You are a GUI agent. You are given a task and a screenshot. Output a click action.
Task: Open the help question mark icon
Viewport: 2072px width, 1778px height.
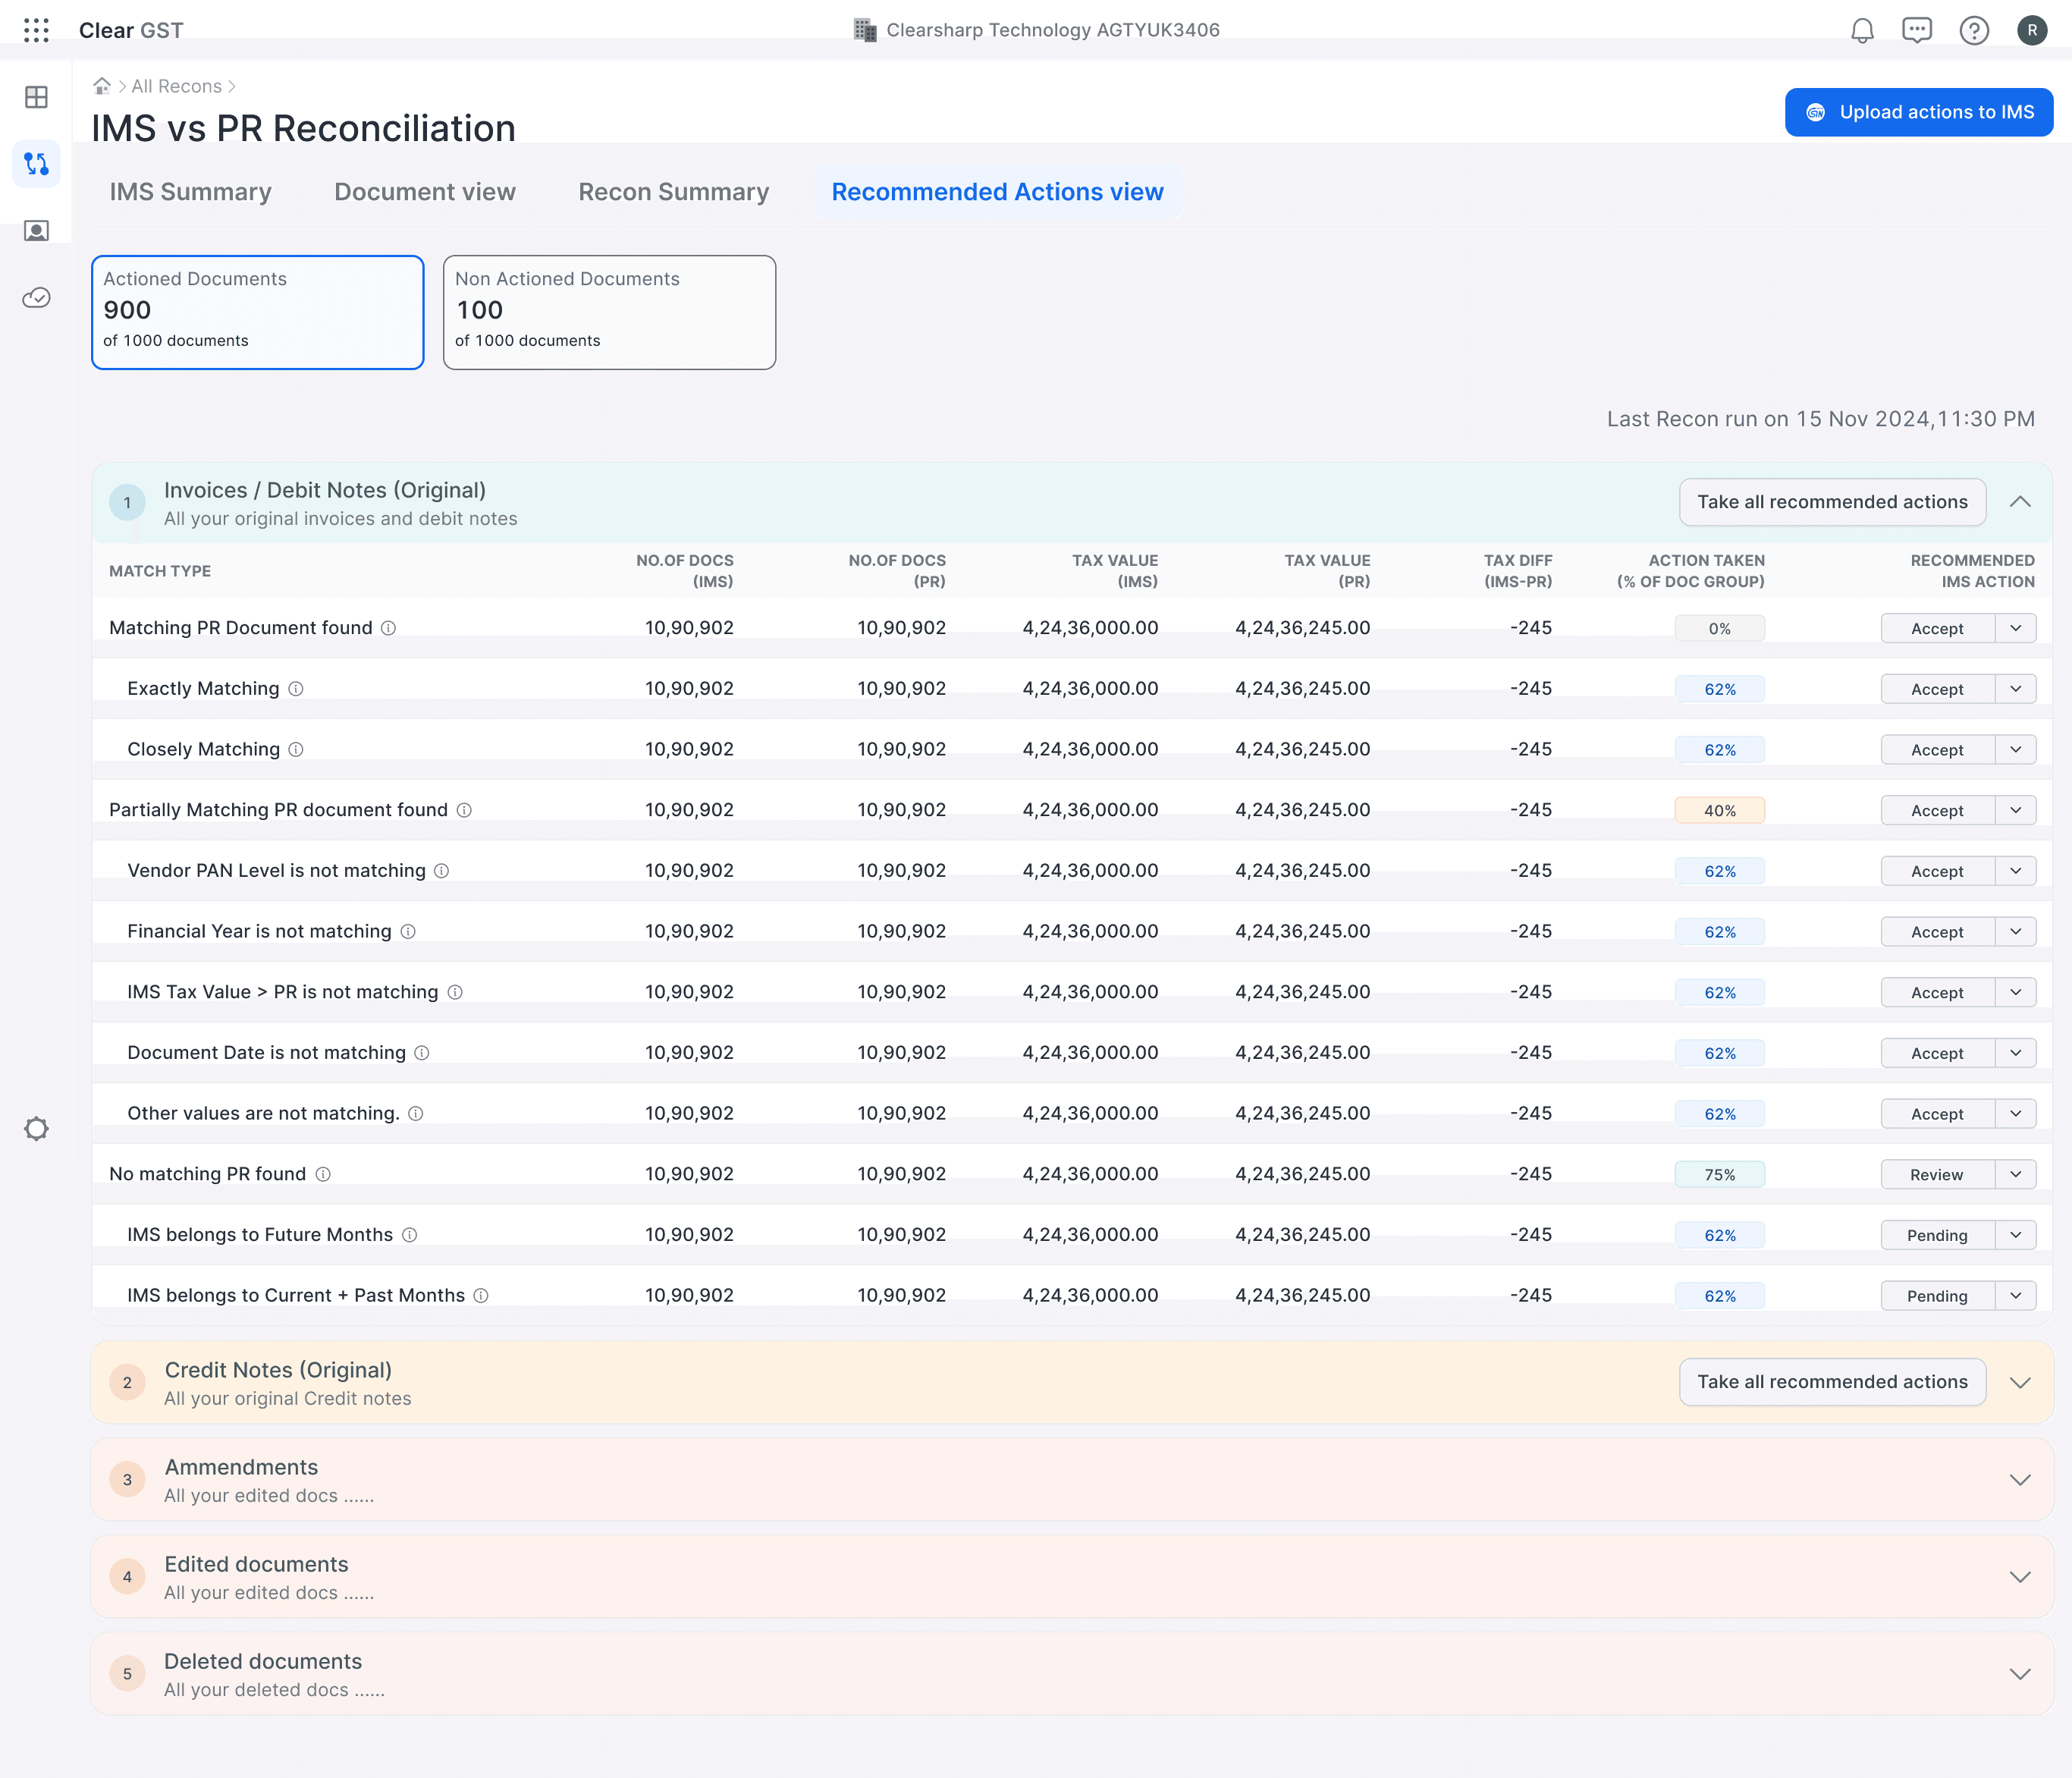click(1974, 30)
